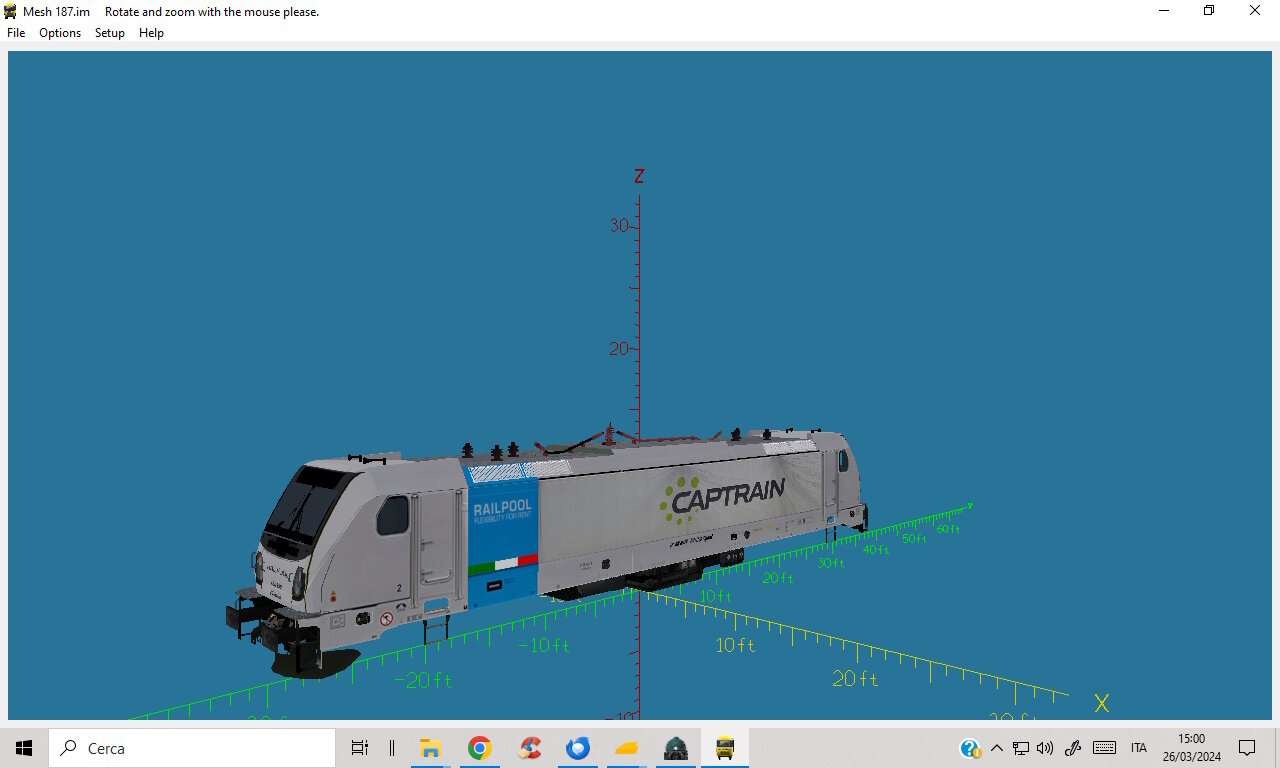Minimize the Mesh 187.im window
Viewport: 1280px width, 768px height.
1164,11
